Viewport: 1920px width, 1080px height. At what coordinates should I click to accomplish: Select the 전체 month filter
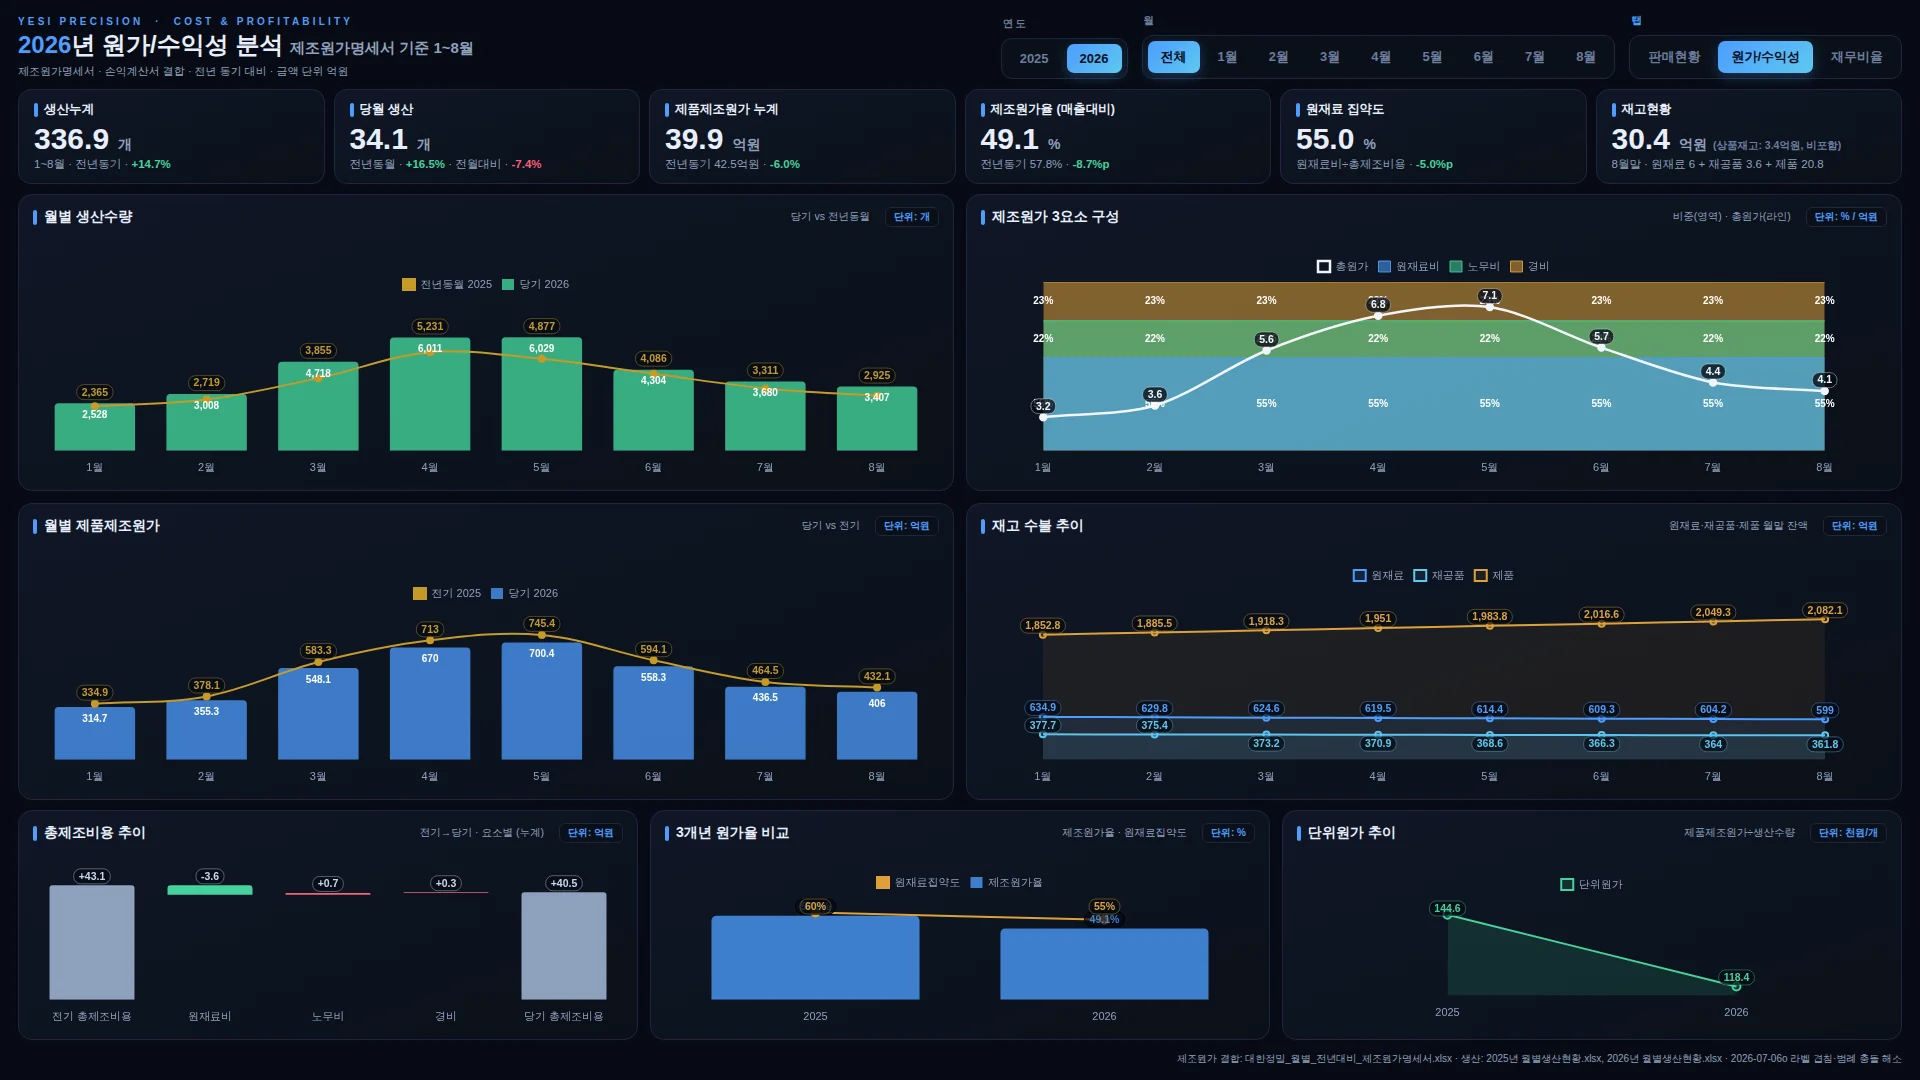[x=1173, y=57]
